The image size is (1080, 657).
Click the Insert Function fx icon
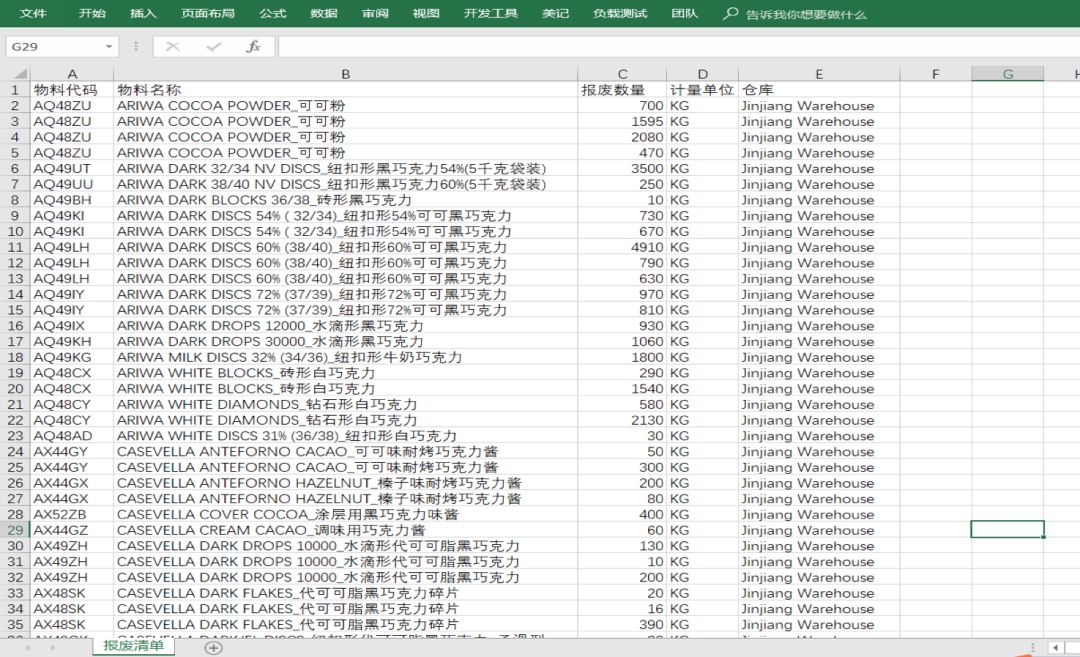(253, 47)
